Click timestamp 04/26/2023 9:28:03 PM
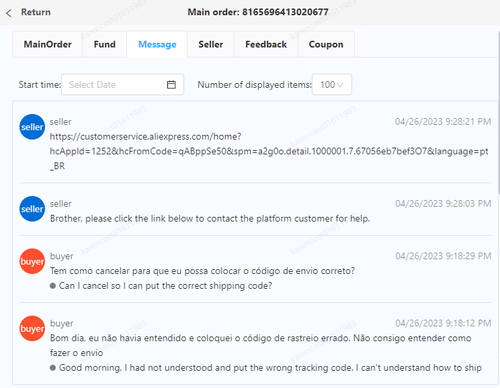The image size is (500, 388). coord(443,204)
